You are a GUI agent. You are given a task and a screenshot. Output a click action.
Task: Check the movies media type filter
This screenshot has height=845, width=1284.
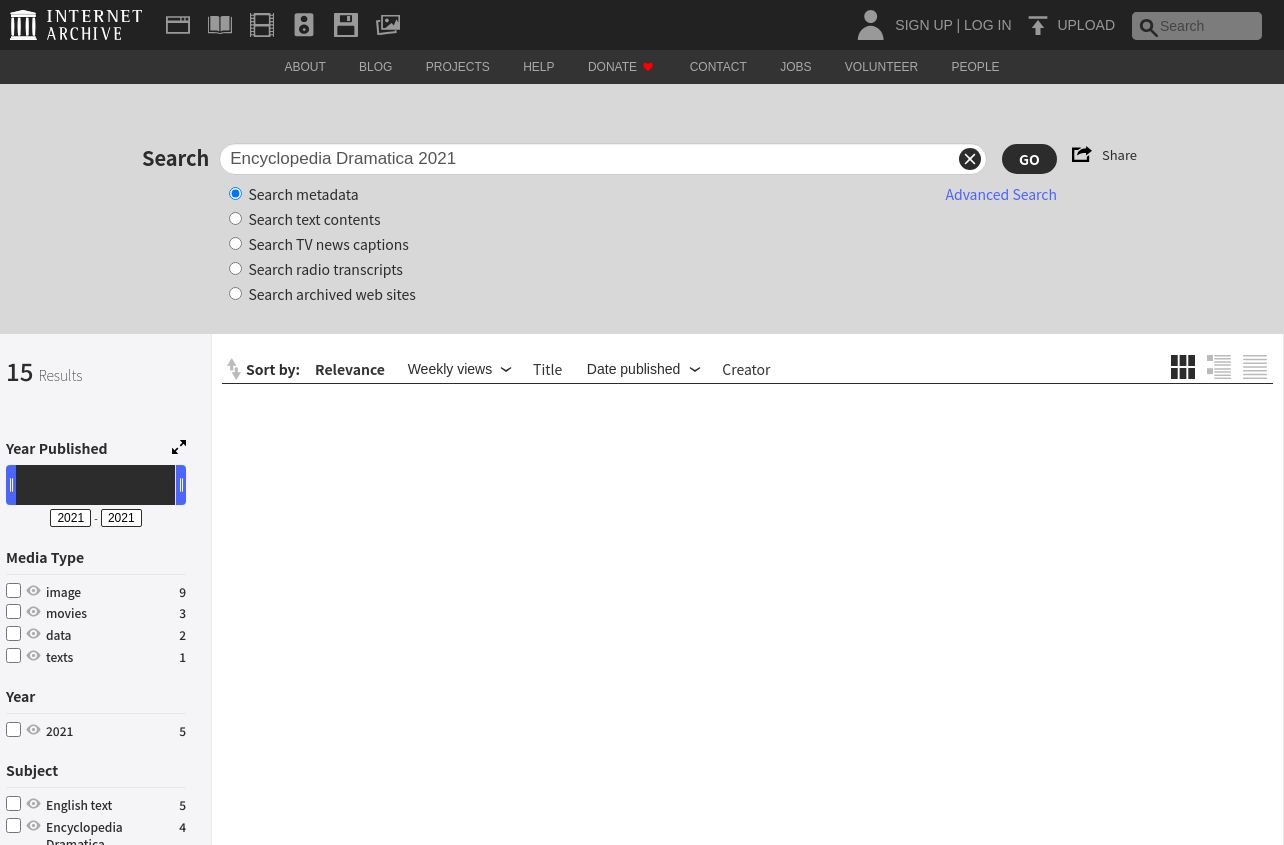[x=13, y=611]
